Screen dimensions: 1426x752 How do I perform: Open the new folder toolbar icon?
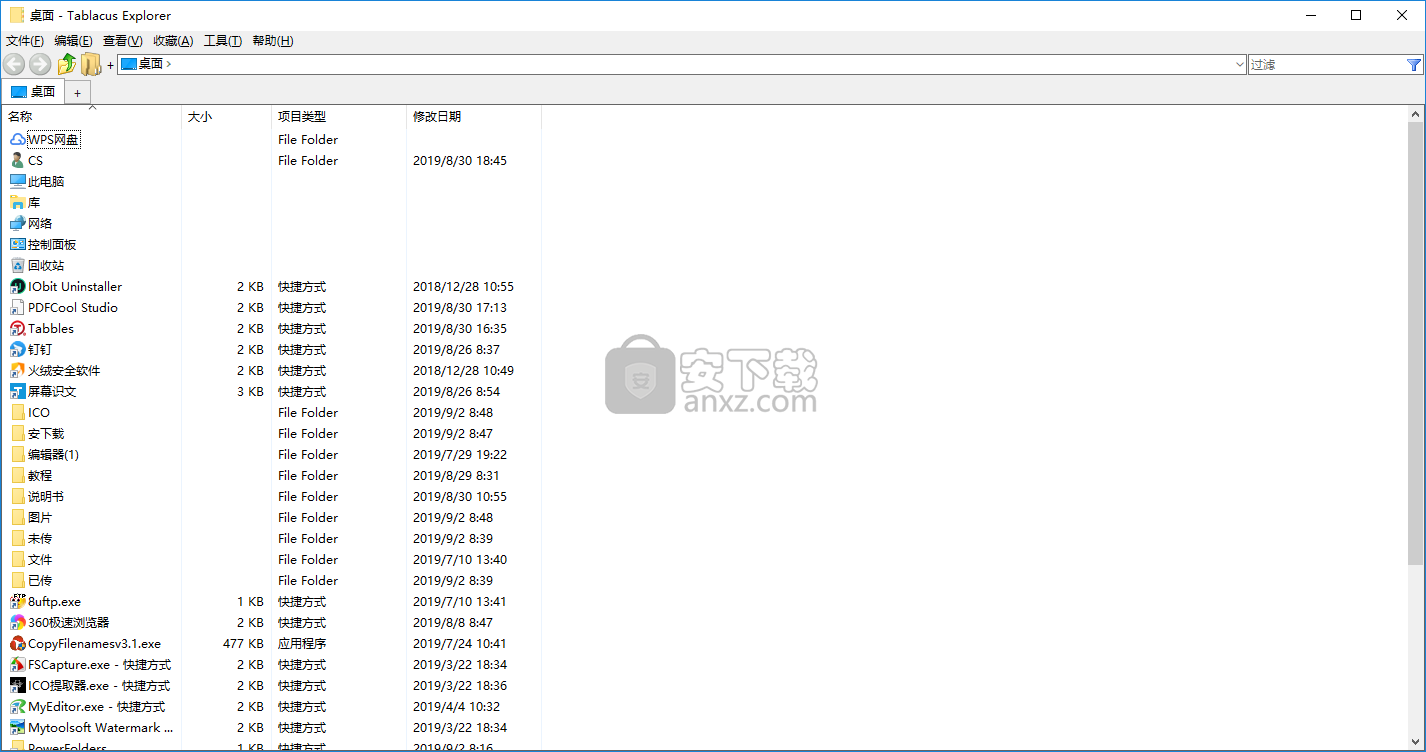tap(91, 64)
